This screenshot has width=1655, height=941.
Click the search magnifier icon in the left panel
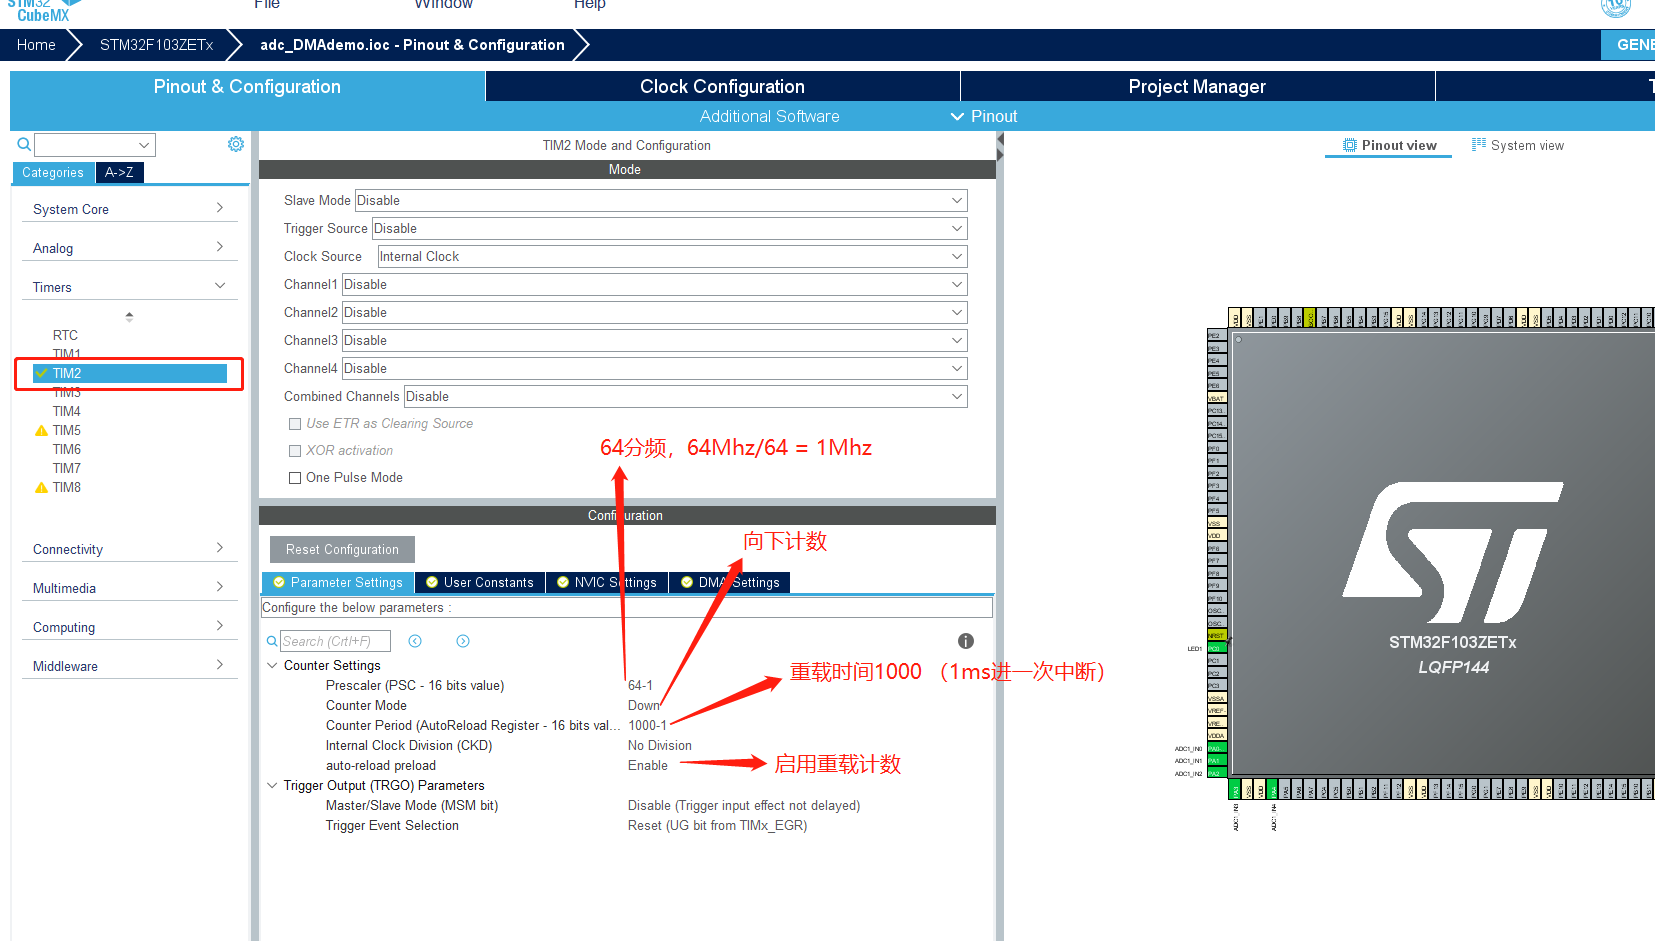tap(24, 145)
